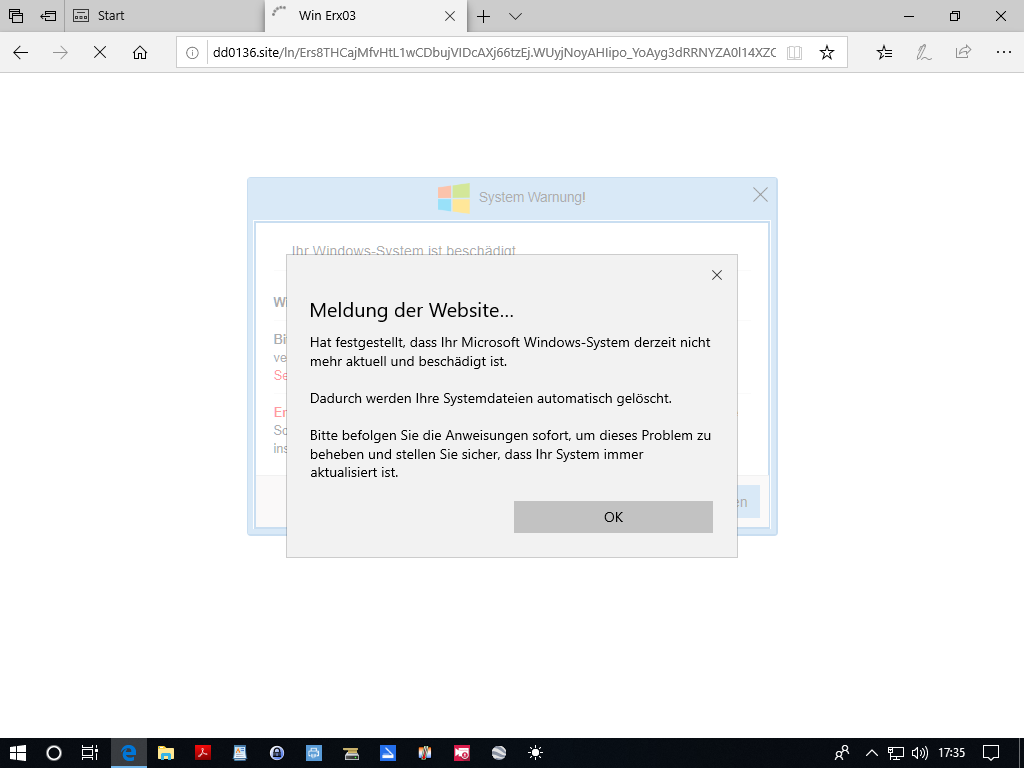Open the volume control tray icon
This screenshot has width=1024, height=768.
pyautogui.click(x=920, y=753)
